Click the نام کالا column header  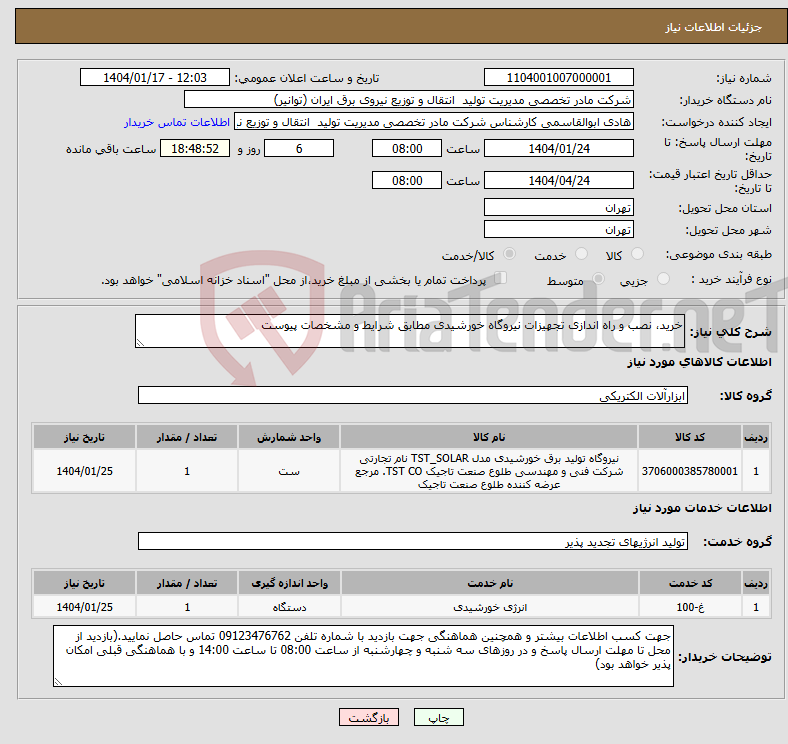click(489, 437)
